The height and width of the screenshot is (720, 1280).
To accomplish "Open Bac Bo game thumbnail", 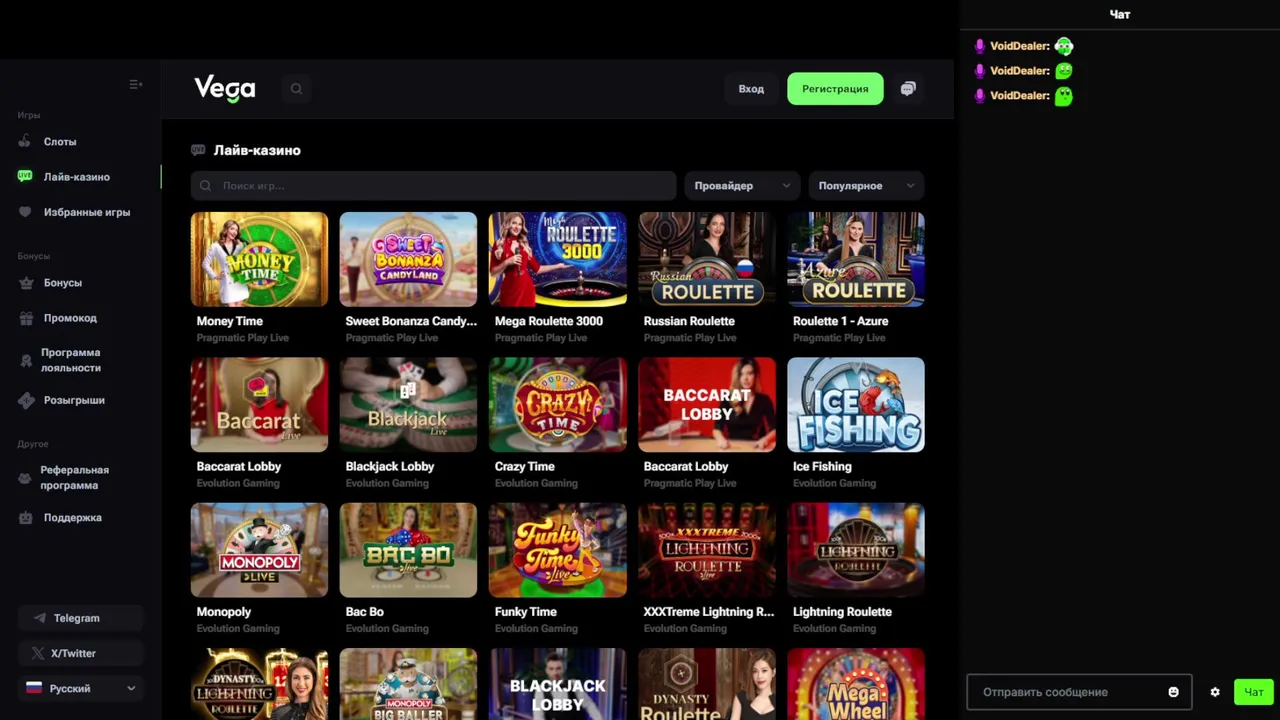I will 408,550.
